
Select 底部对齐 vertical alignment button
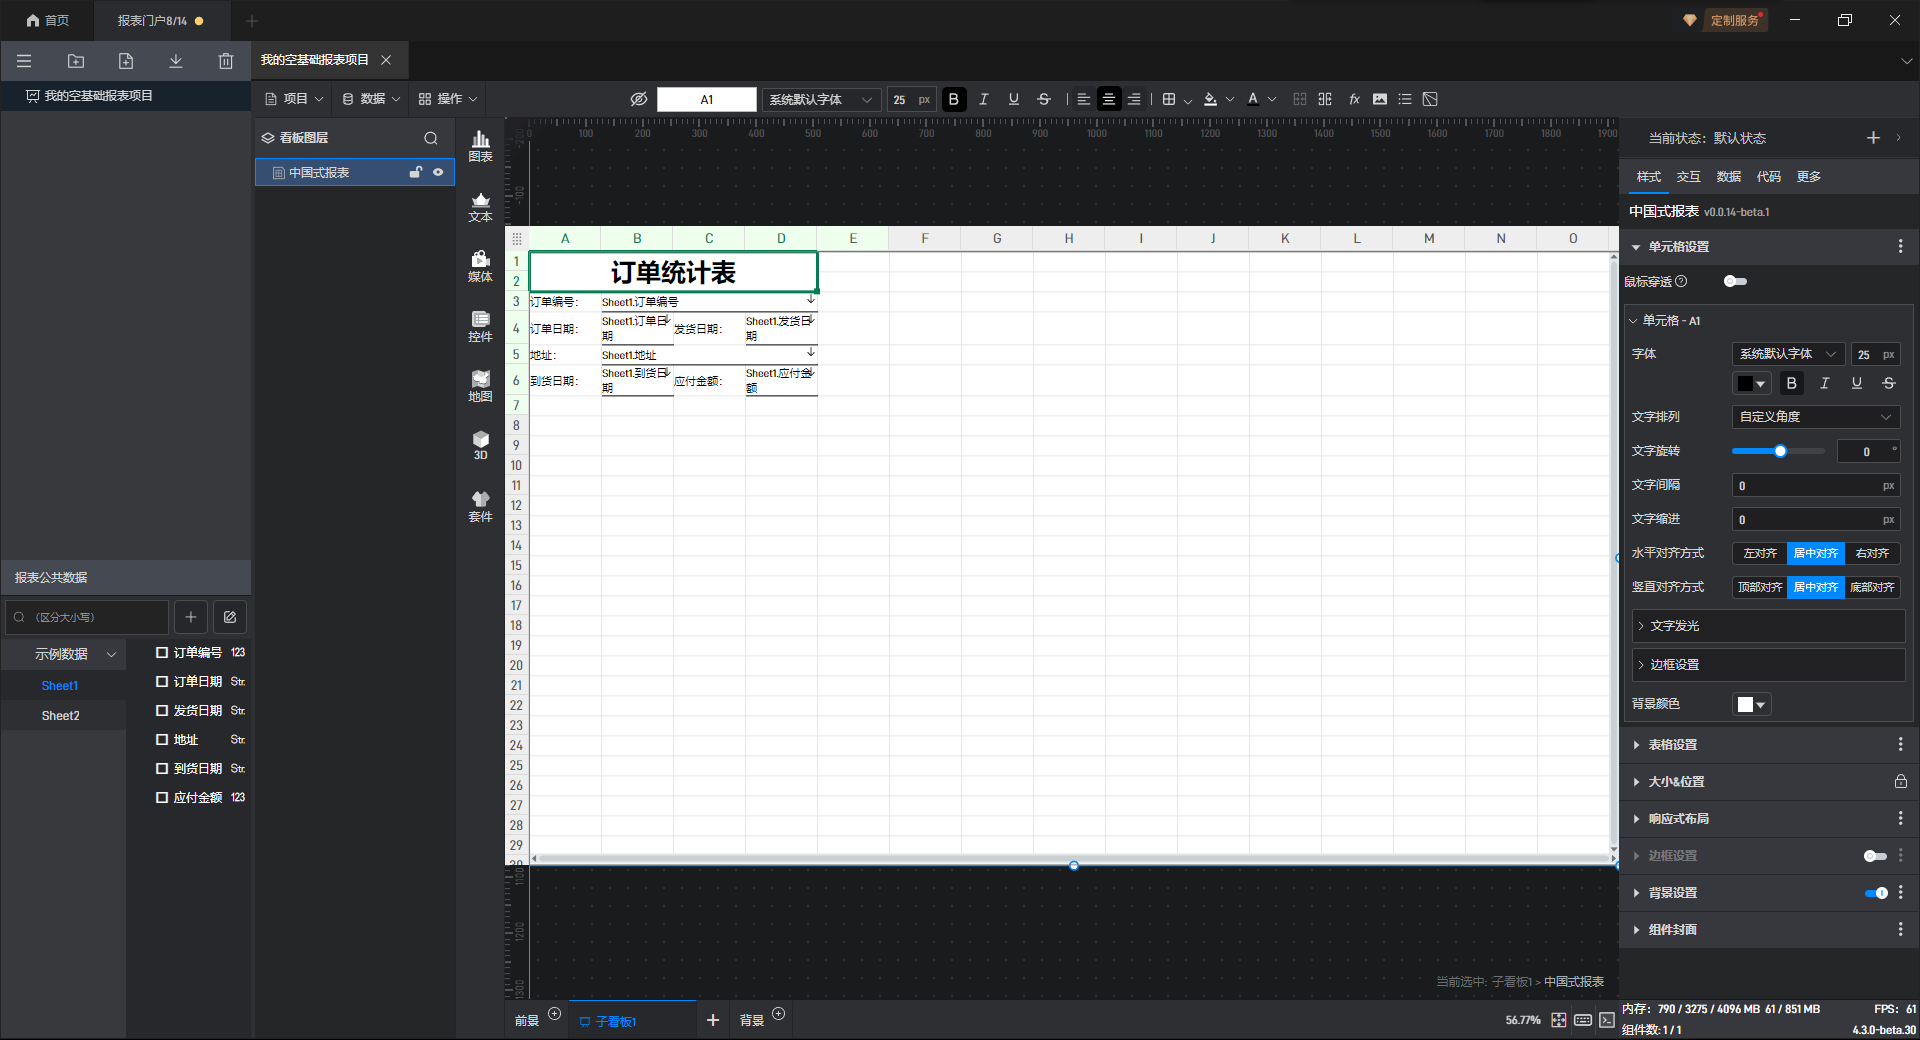[x=1871, y=588]
